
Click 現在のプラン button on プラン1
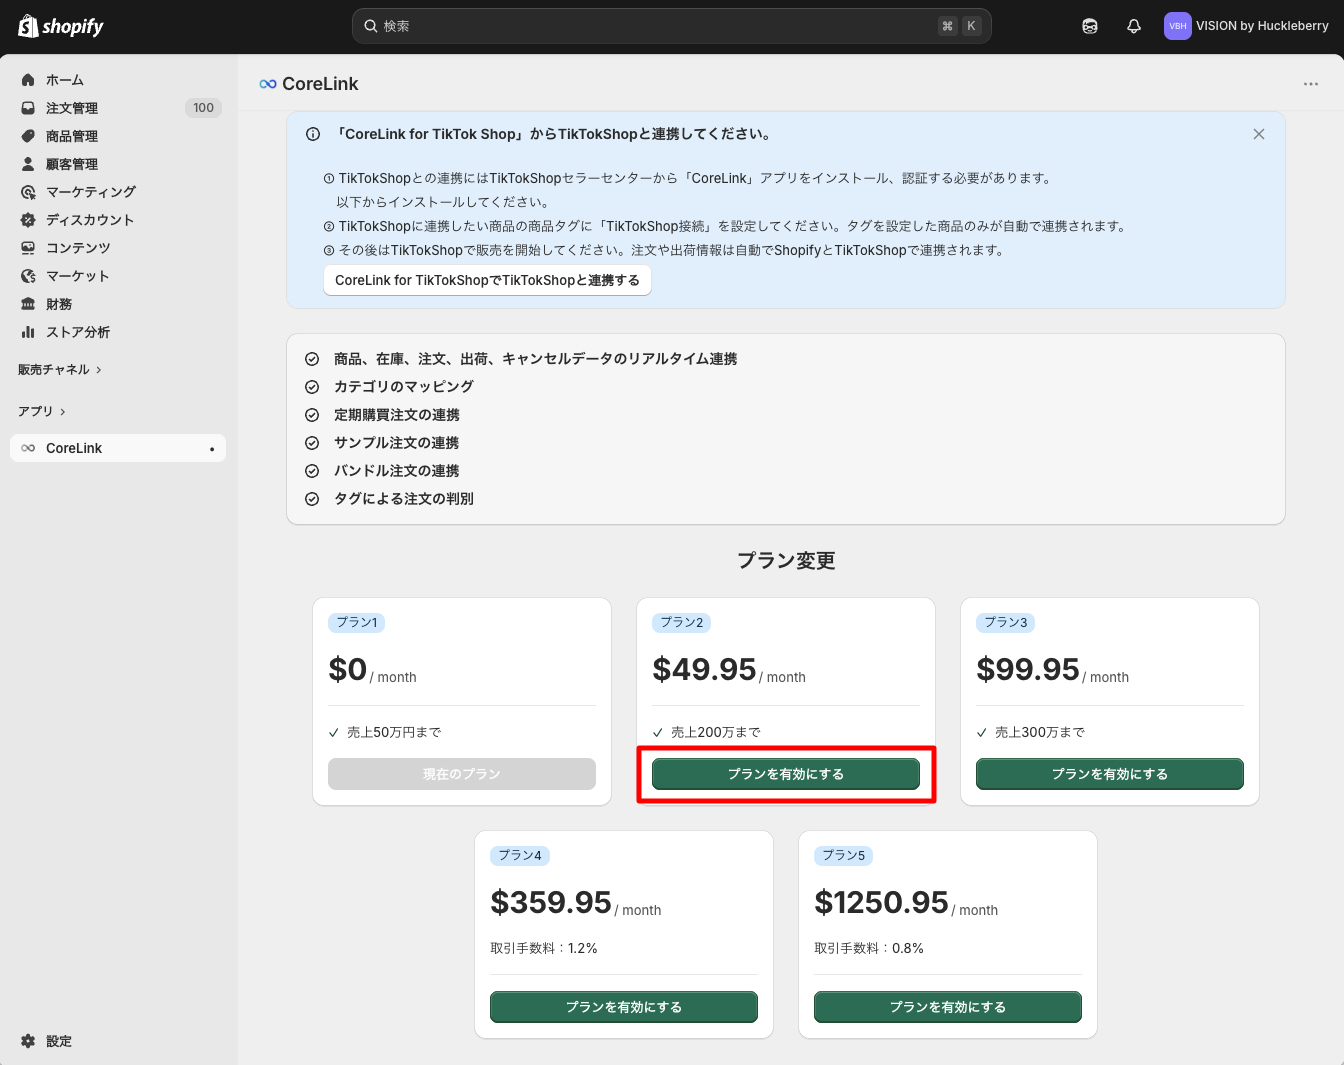click(x=462, y=774)
